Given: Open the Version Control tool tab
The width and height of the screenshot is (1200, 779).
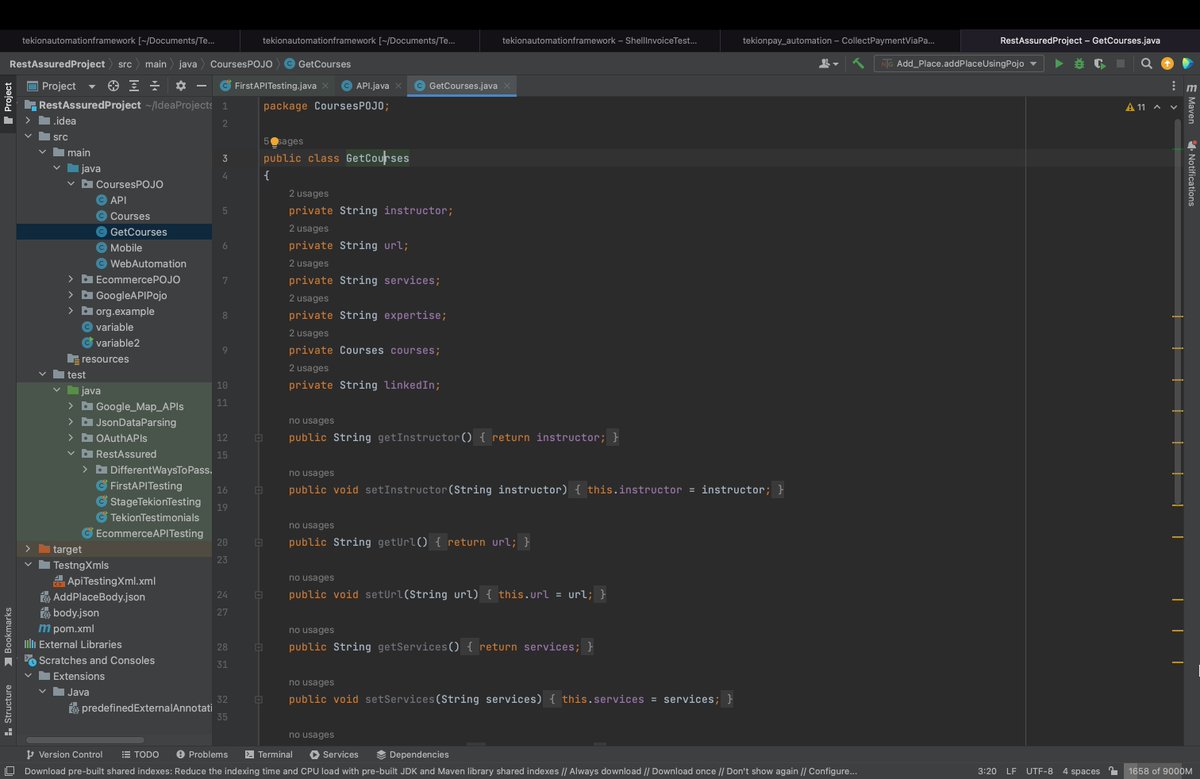Looking at the screenshot, I should pyautogui.click(x=65, y=755).
